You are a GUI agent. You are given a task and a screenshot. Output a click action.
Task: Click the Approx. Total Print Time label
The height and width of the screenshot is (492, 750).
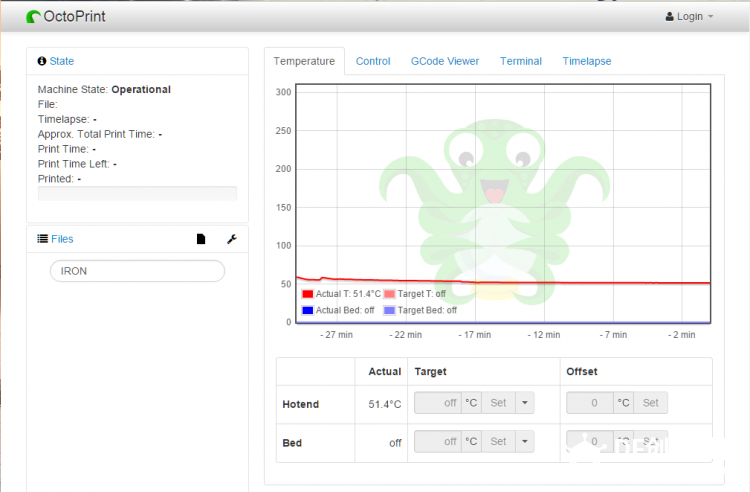click(x=96, y=134)
